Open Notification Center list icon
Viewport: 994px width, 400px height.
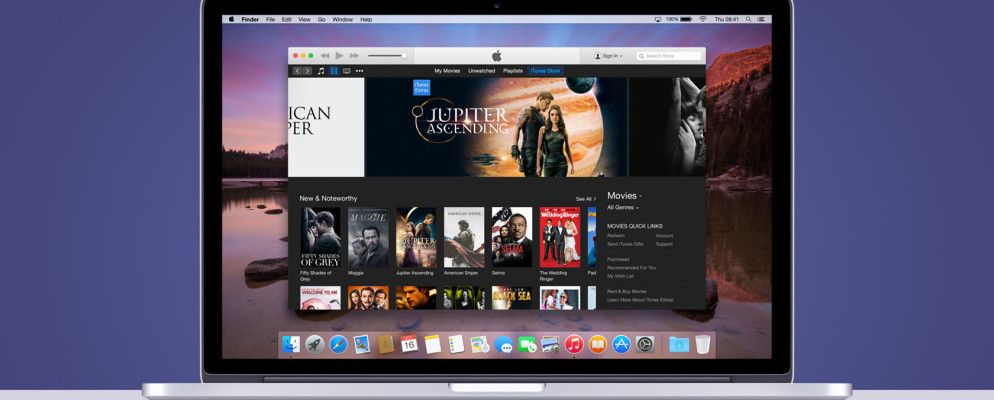763,20
